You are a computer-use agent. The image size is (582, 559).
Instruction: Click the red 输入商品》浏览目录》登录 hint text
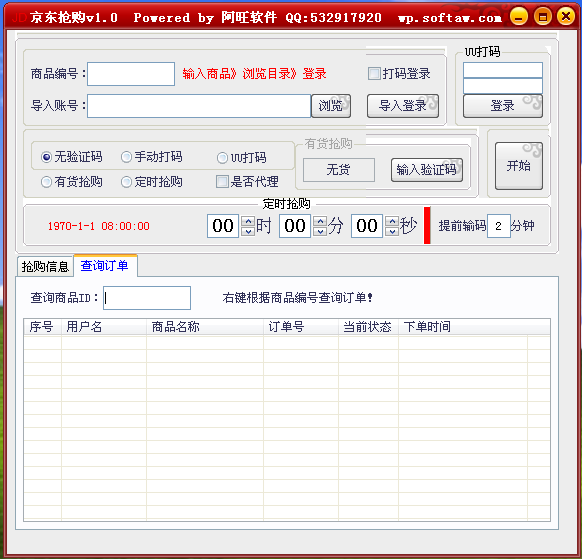(x=254, y=74)
